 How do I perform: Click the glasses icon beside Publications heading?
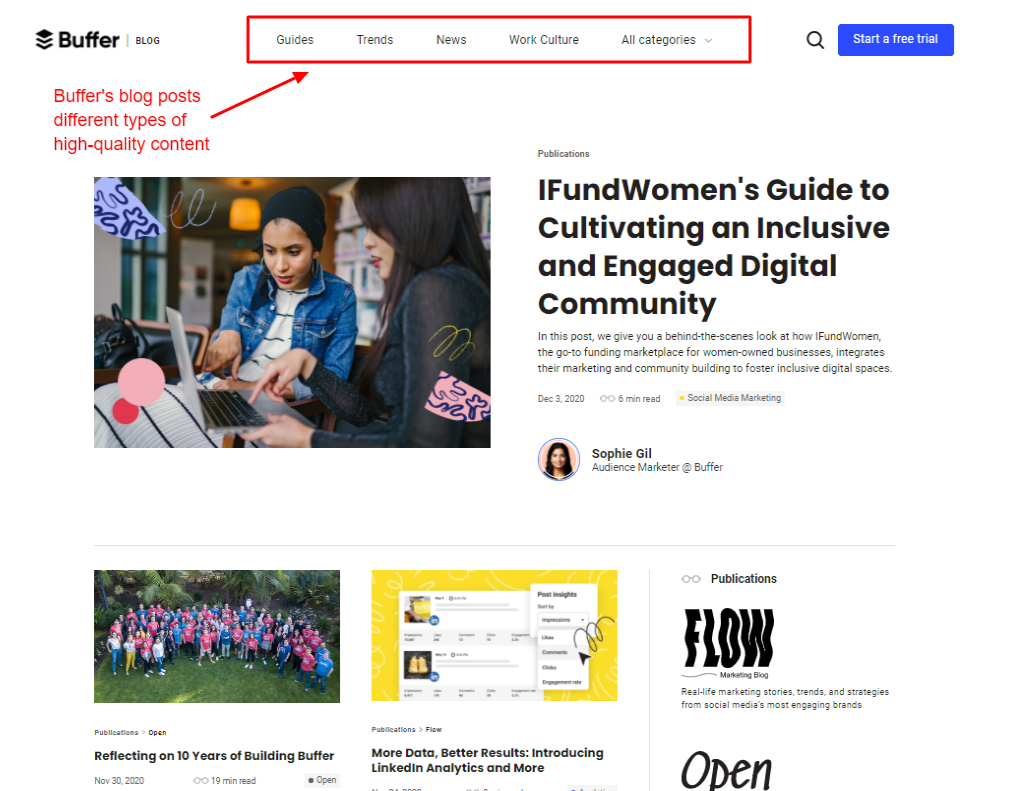click(691, 579)
